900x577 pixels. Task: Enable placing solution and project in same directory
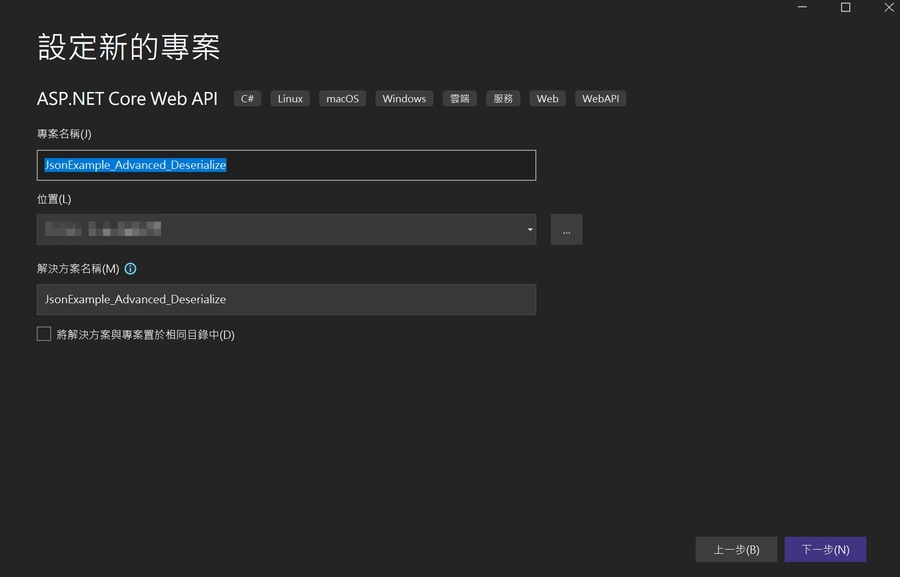(x=44, y=334)
